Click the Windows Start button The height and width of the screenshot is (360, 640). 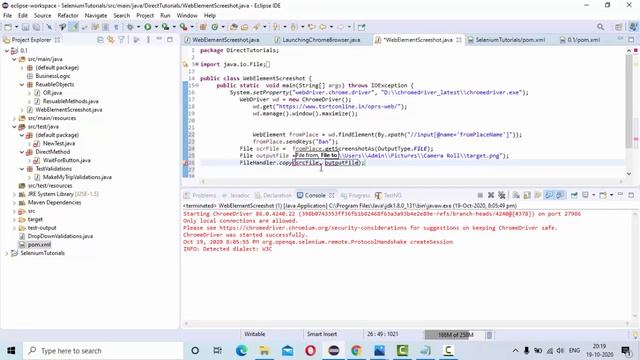11,351
